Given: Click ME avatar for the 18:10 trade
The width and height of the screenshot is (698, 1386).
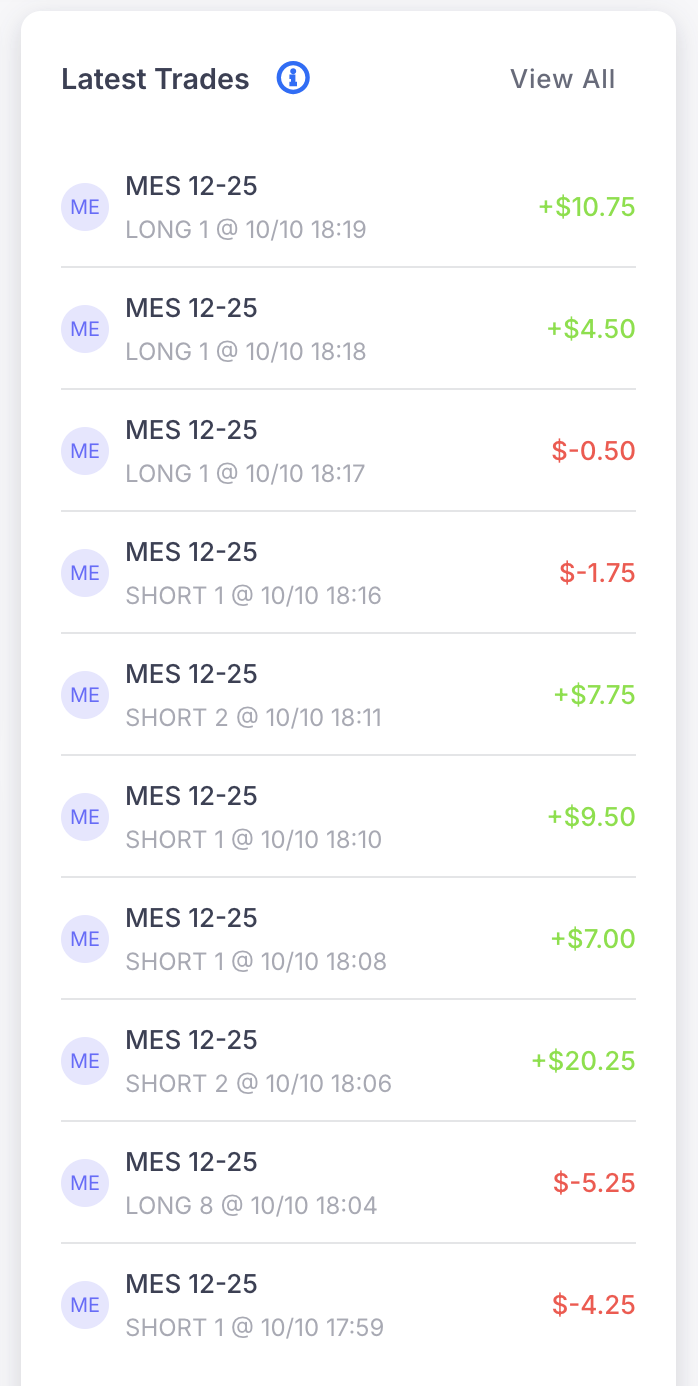Looking at the screenshot, I should [x=85, y=817].
